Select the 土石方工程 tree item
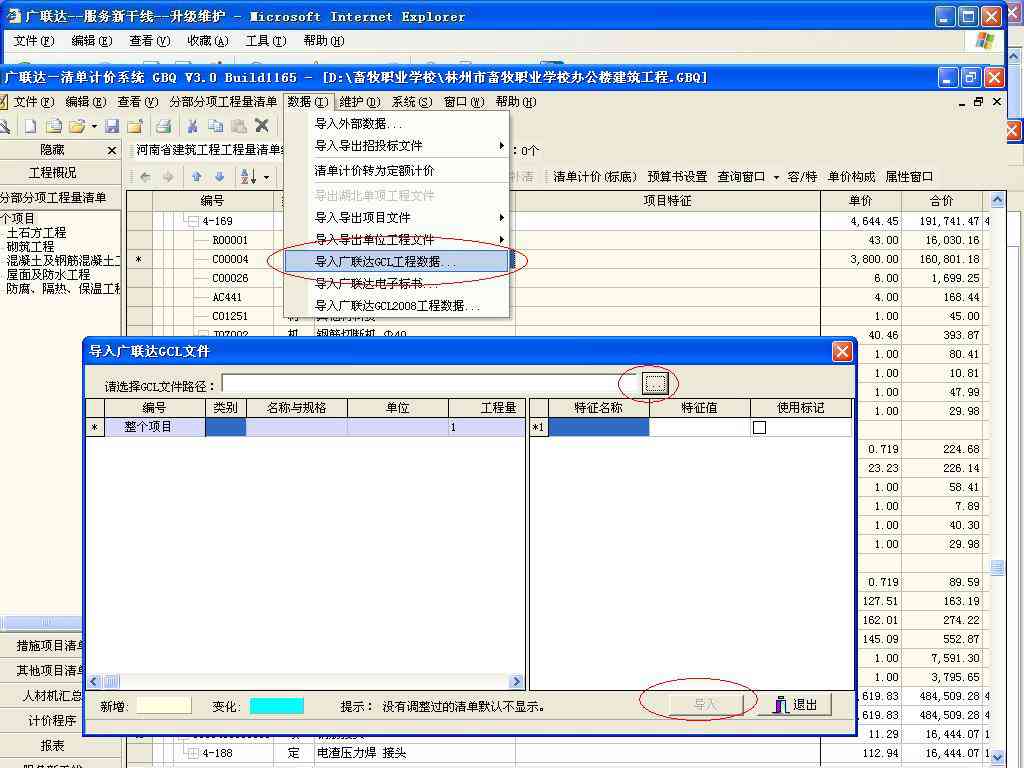The height and width of the screenshot is (768, 1024). pyautogui.click(x=37, y=232)
